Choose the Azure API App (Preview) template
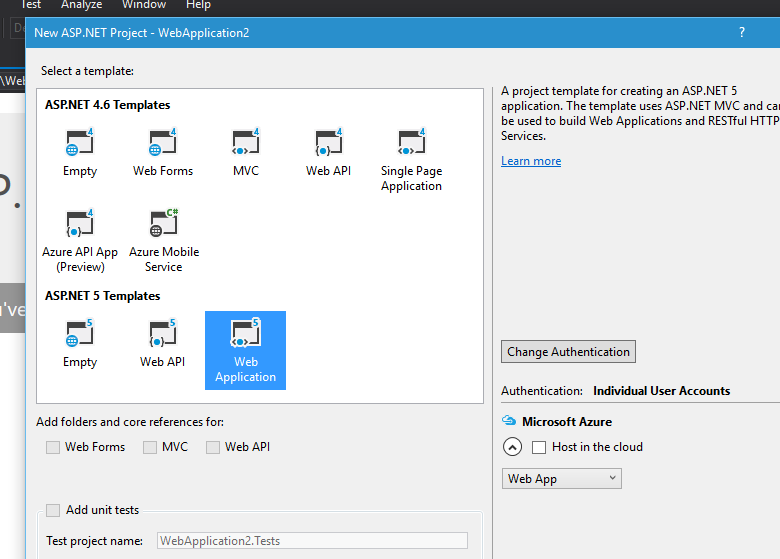 click(x=80, y=225)
